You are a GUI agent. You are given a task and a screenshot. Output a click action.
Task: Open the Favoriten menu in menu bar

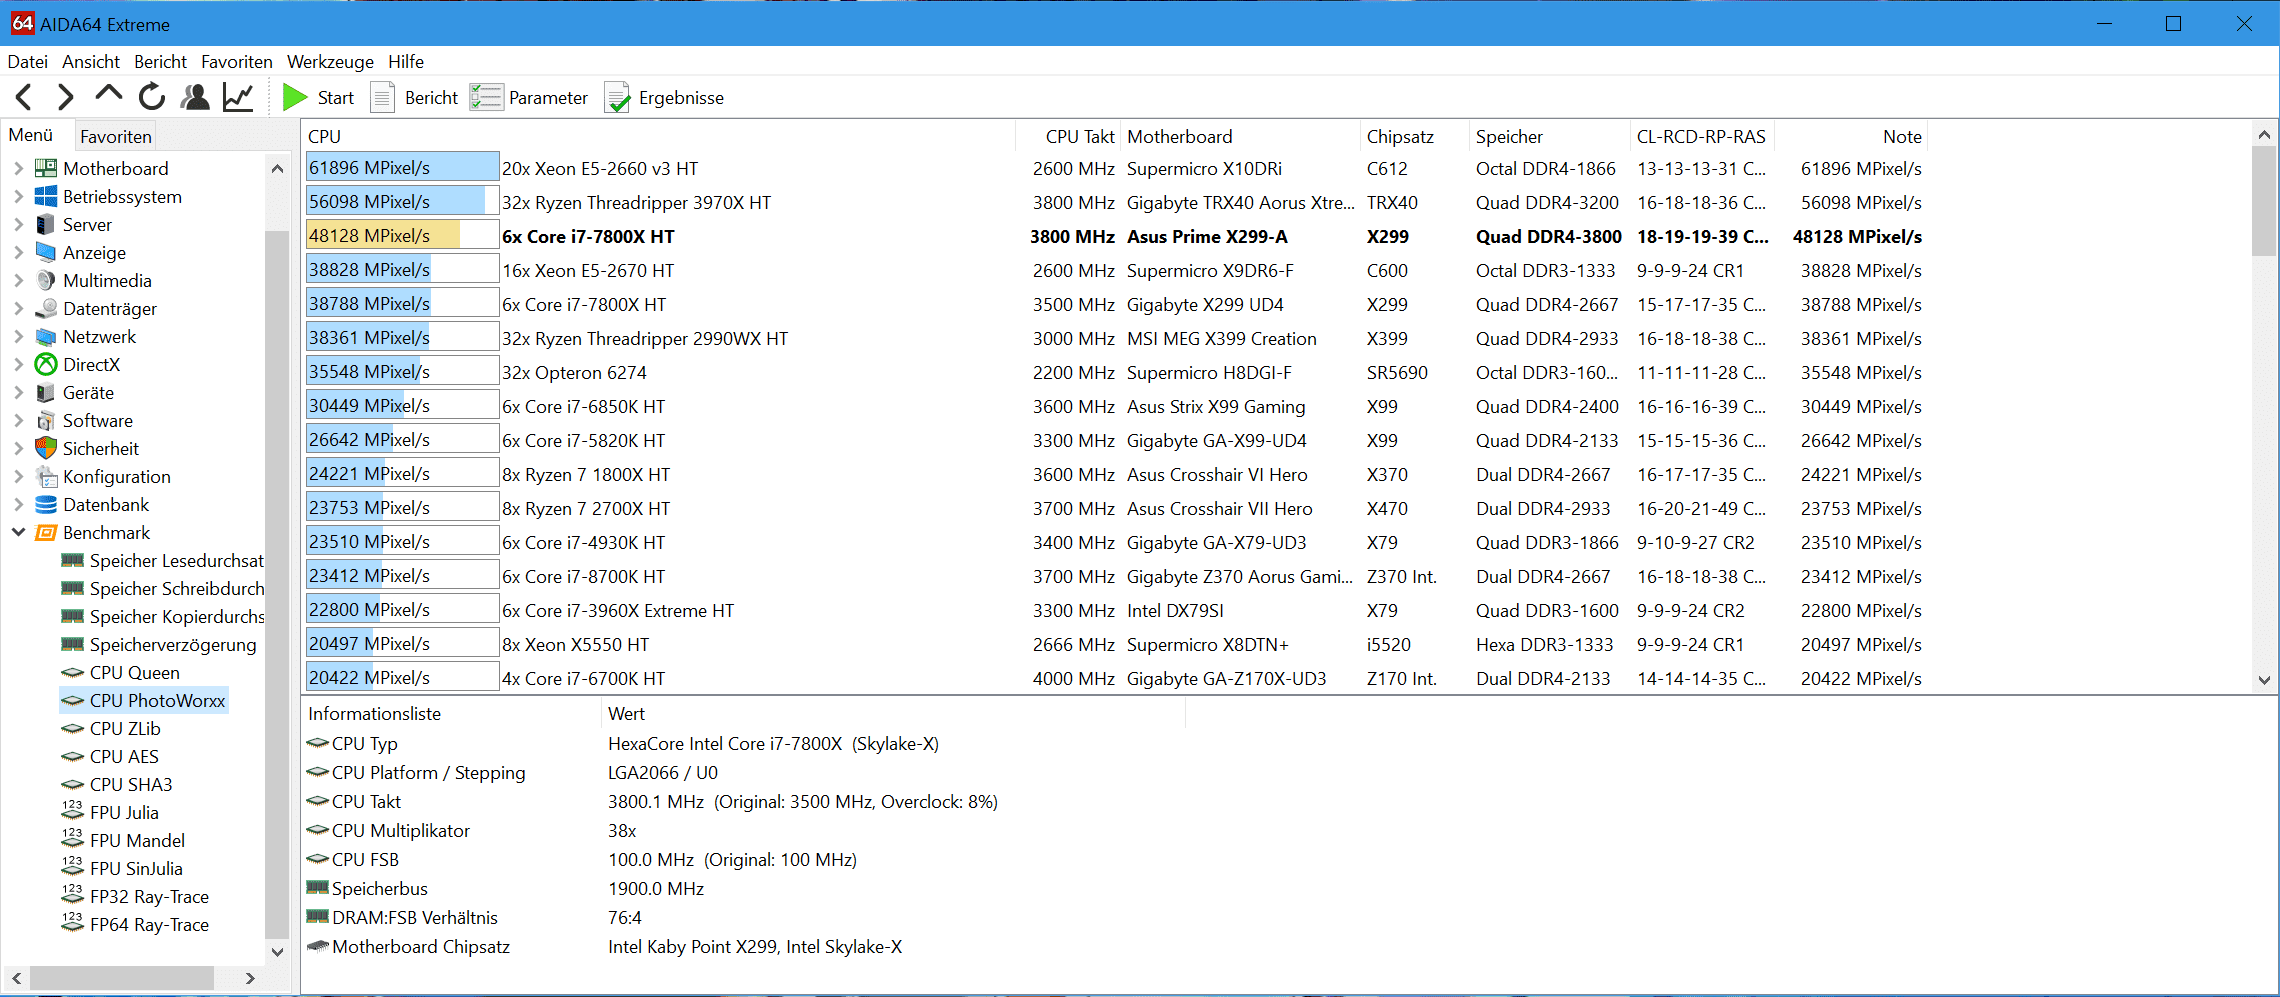click(x=236, y=61)
